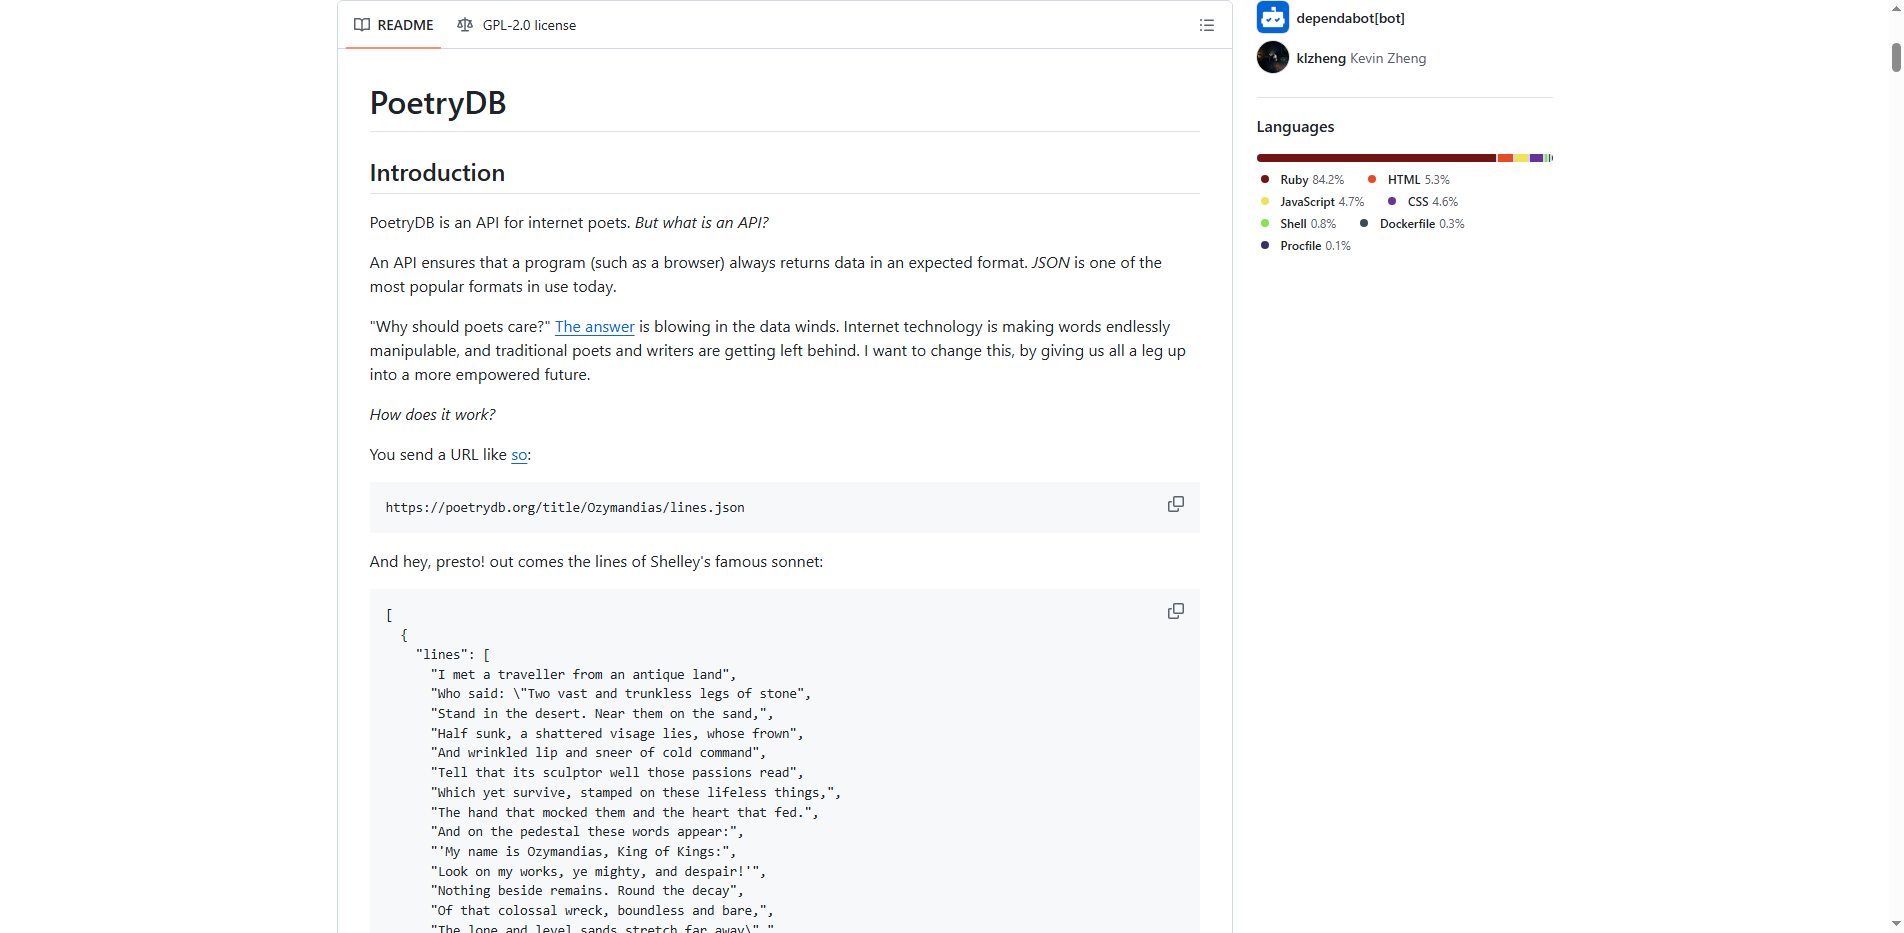Click the JavaScript language color dot
The height and width of the screenshot is (933, 1904).
click(x=1264, y=201)
